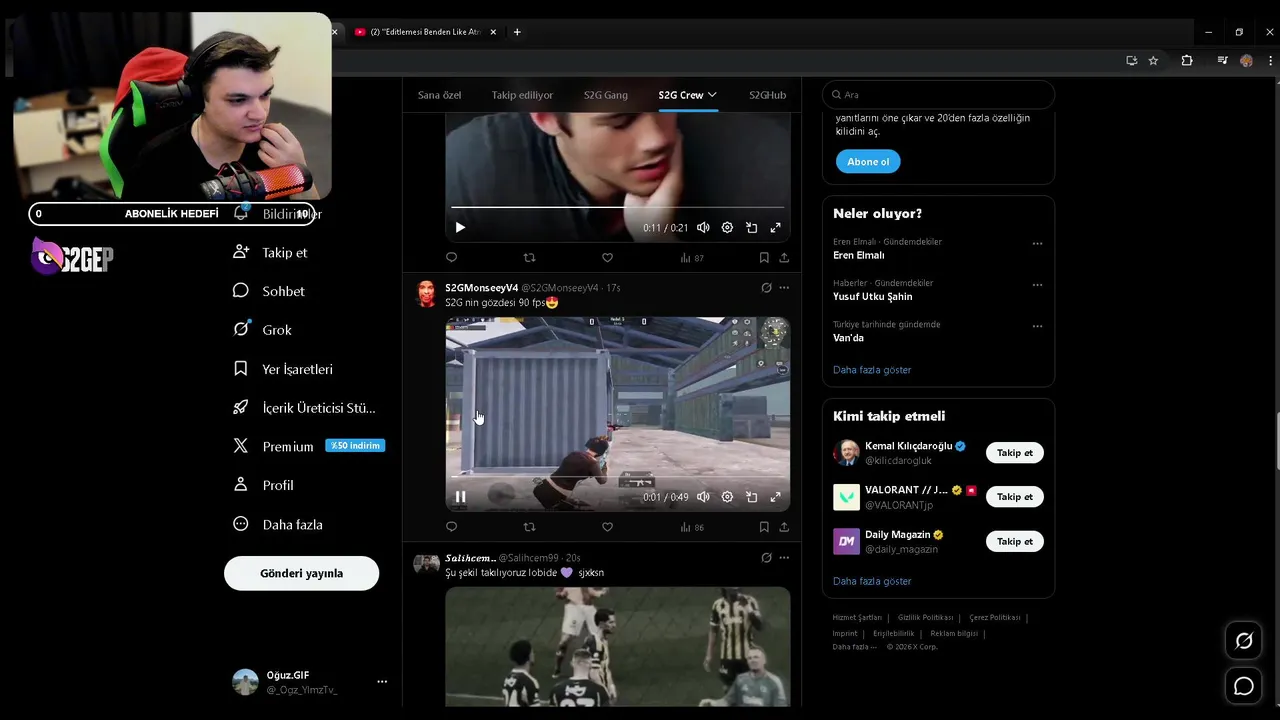Like the top video post
This screenshot has width=1280, height=720.
607,258
